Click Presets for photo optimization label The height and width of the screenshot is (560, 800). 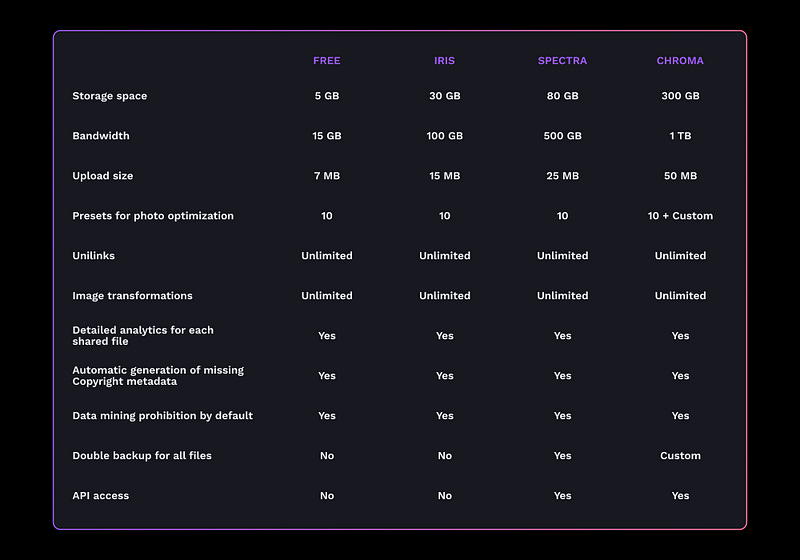153,216
